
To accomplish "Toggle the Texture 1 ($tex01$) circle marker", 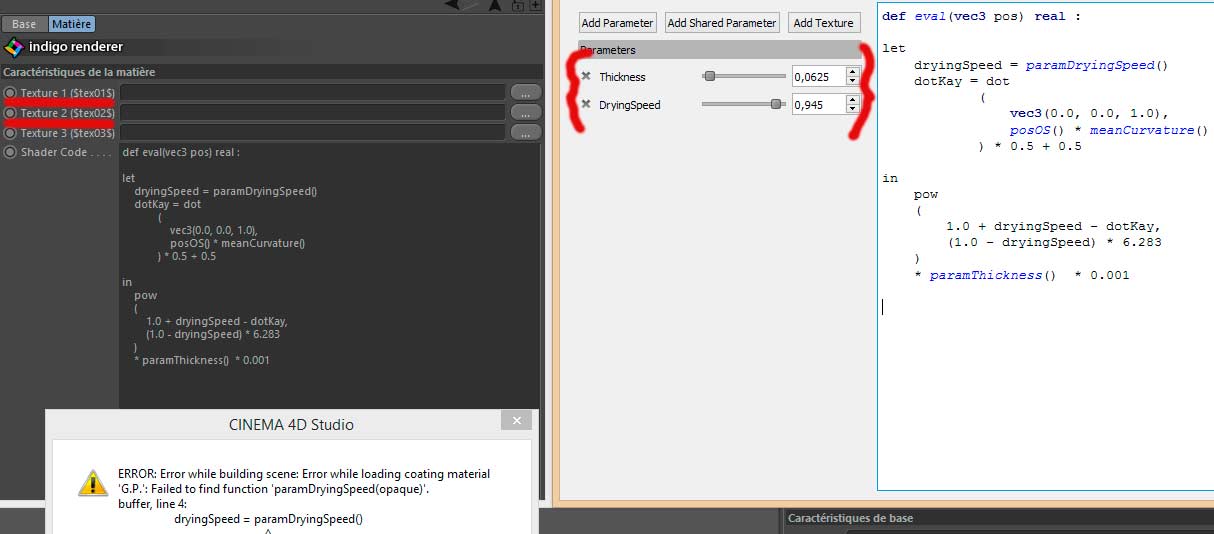I will click(11, 93).
